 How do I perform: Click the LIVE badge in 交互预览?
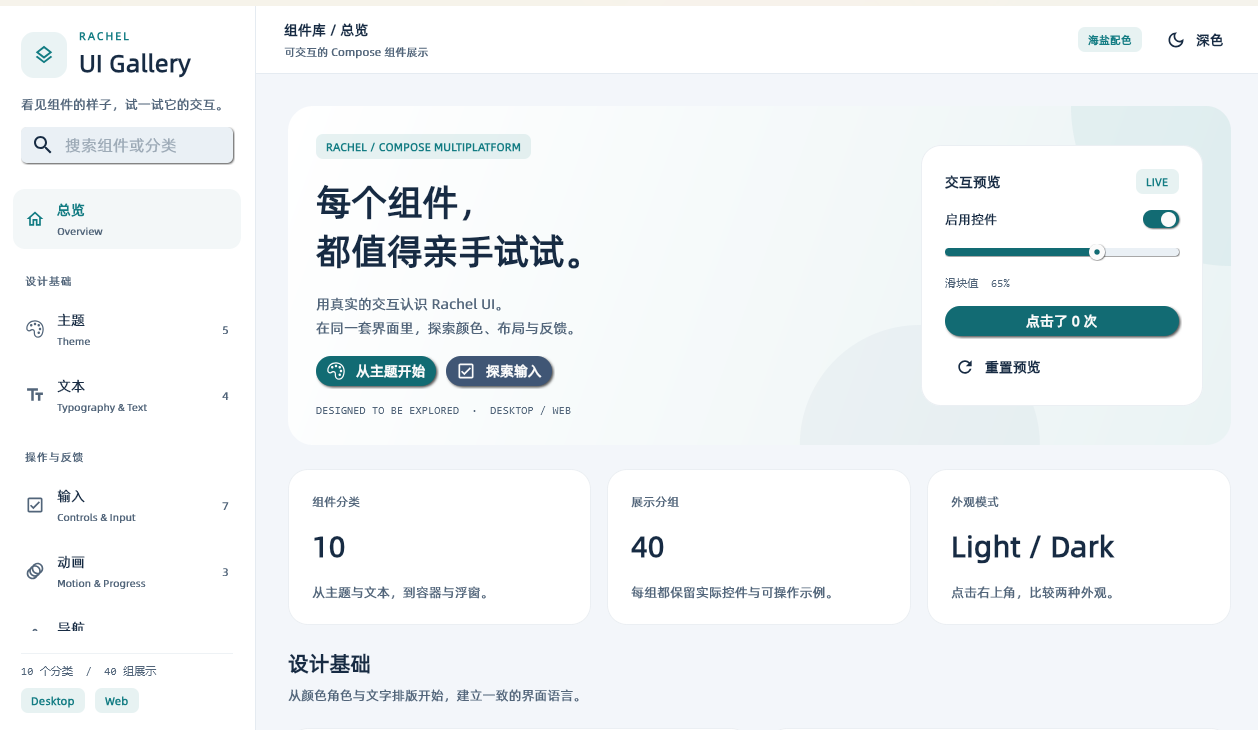(1157, 182)
